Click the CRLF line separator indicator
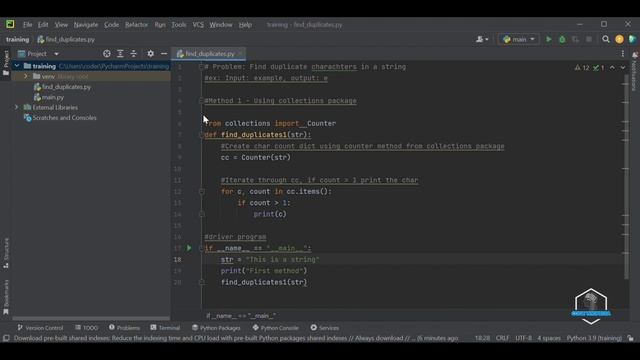Screen dimensions: 640x360 tap(502, 338)
